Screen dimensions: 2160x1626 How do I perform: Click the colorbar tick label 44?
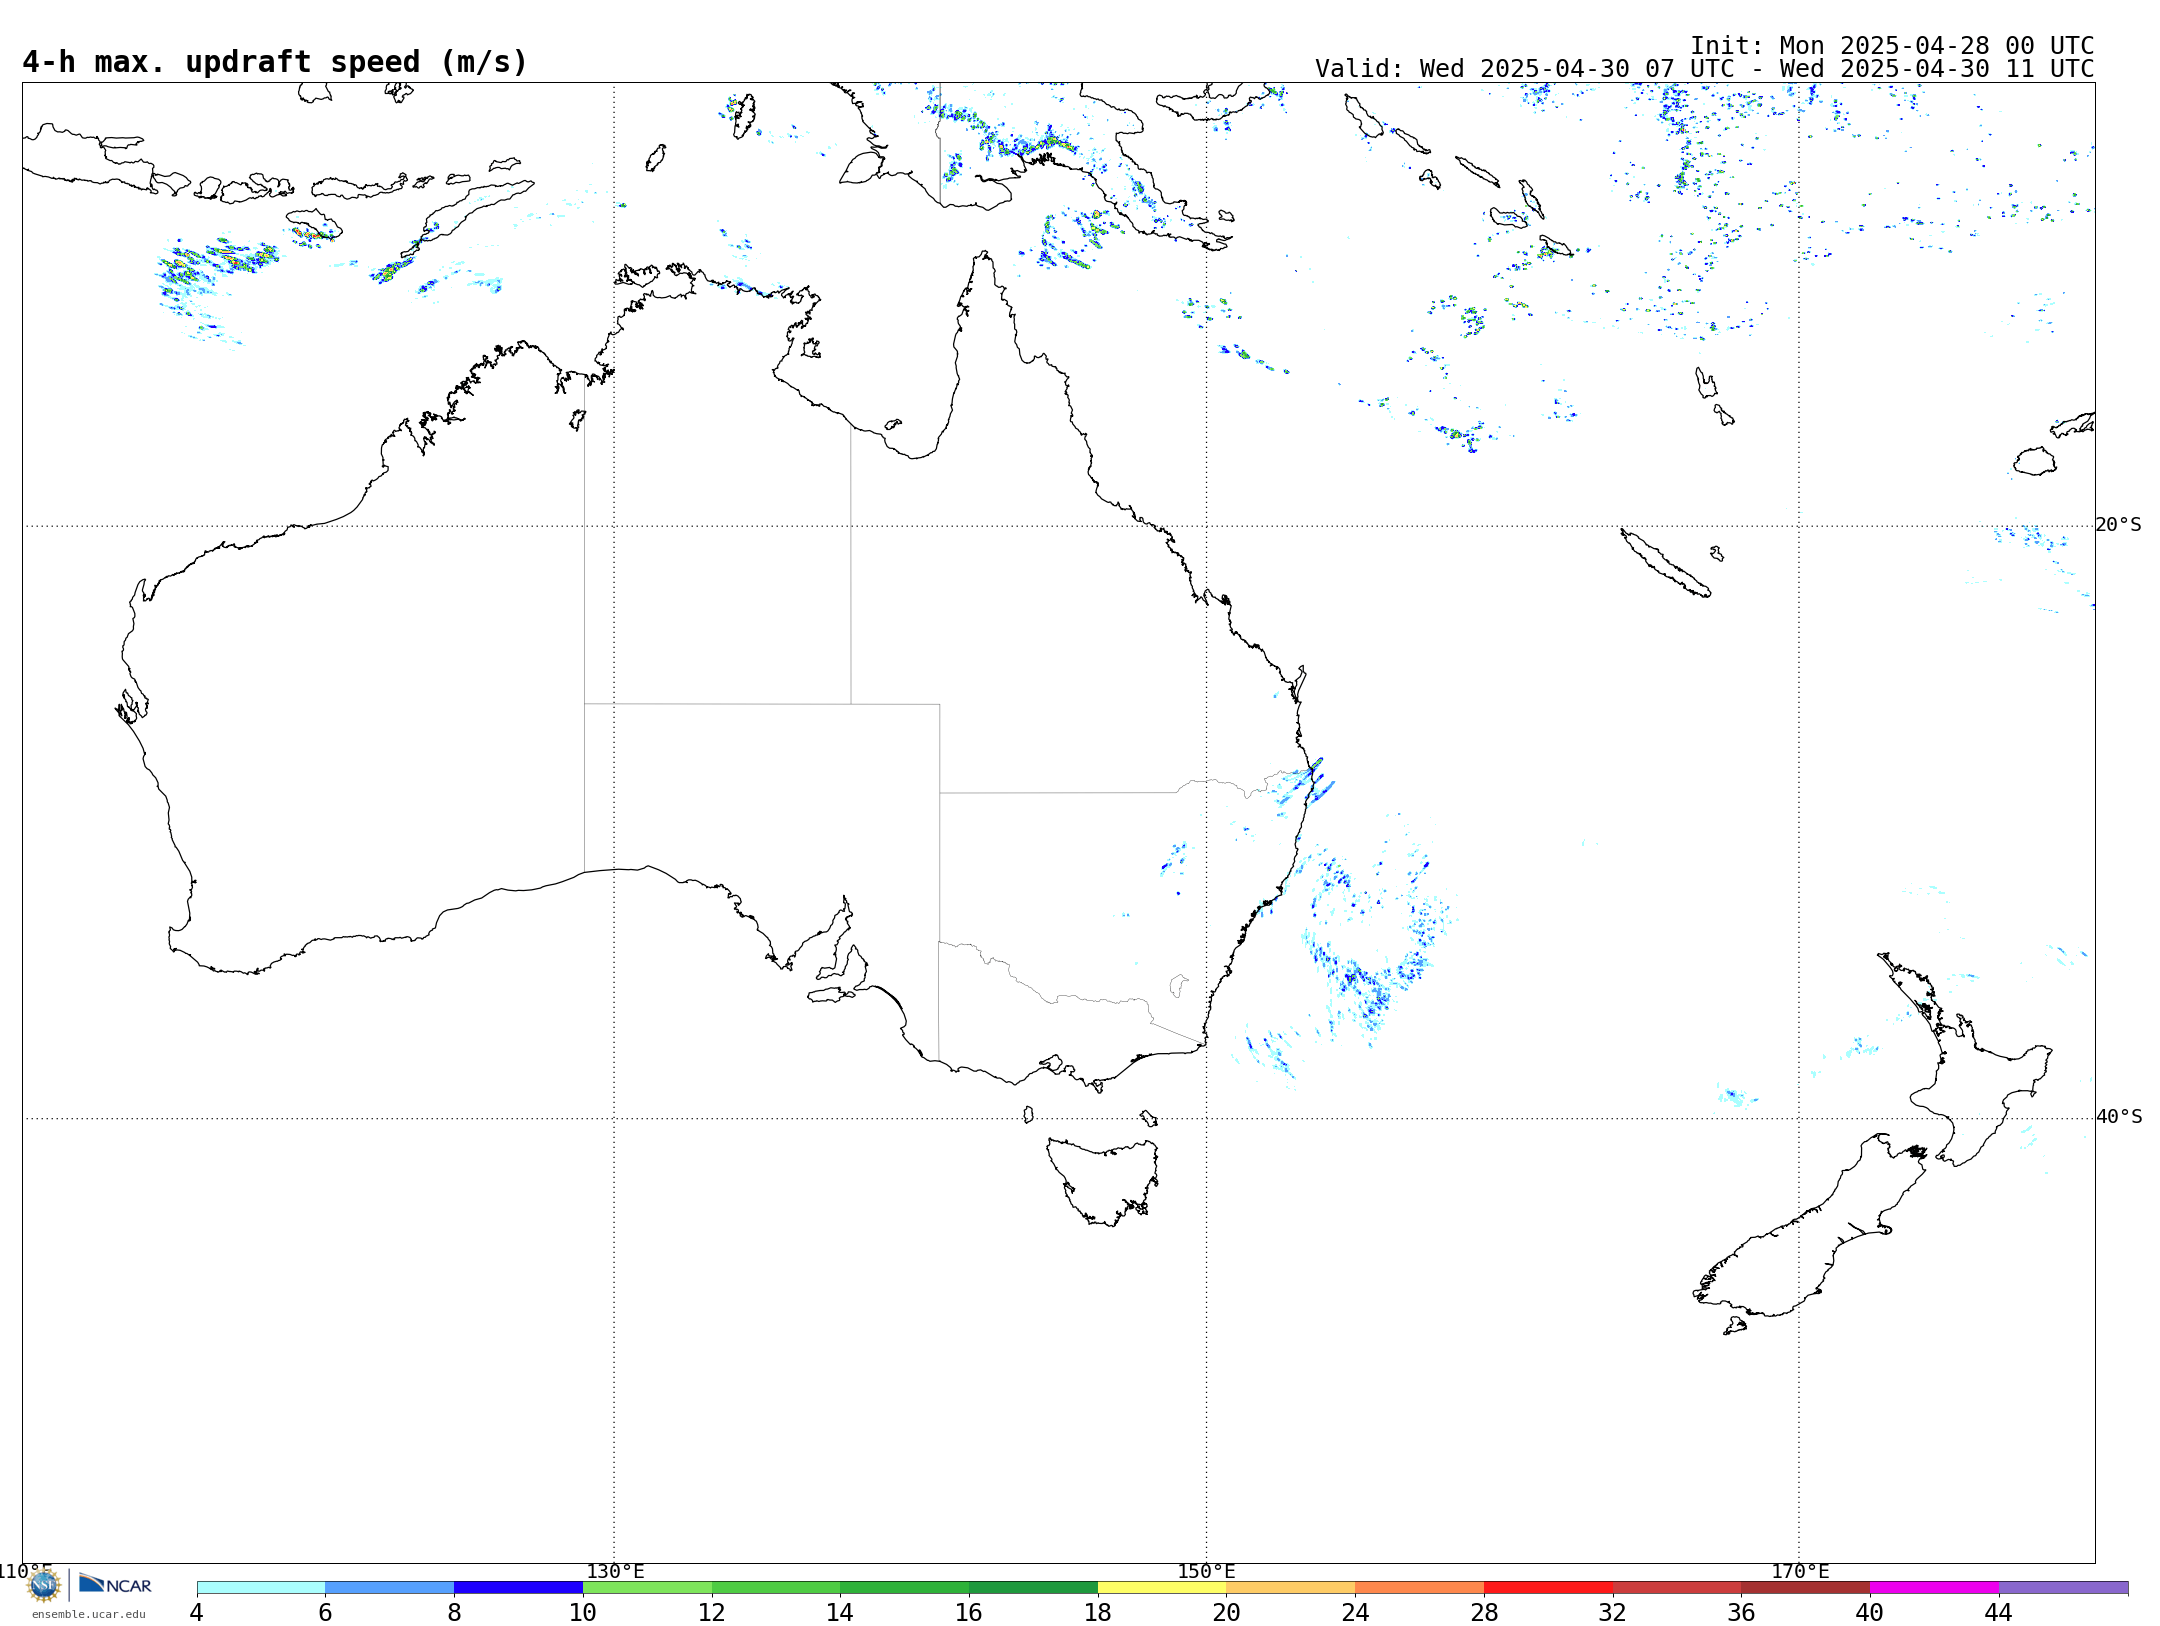click(x=1998, y=1613)
